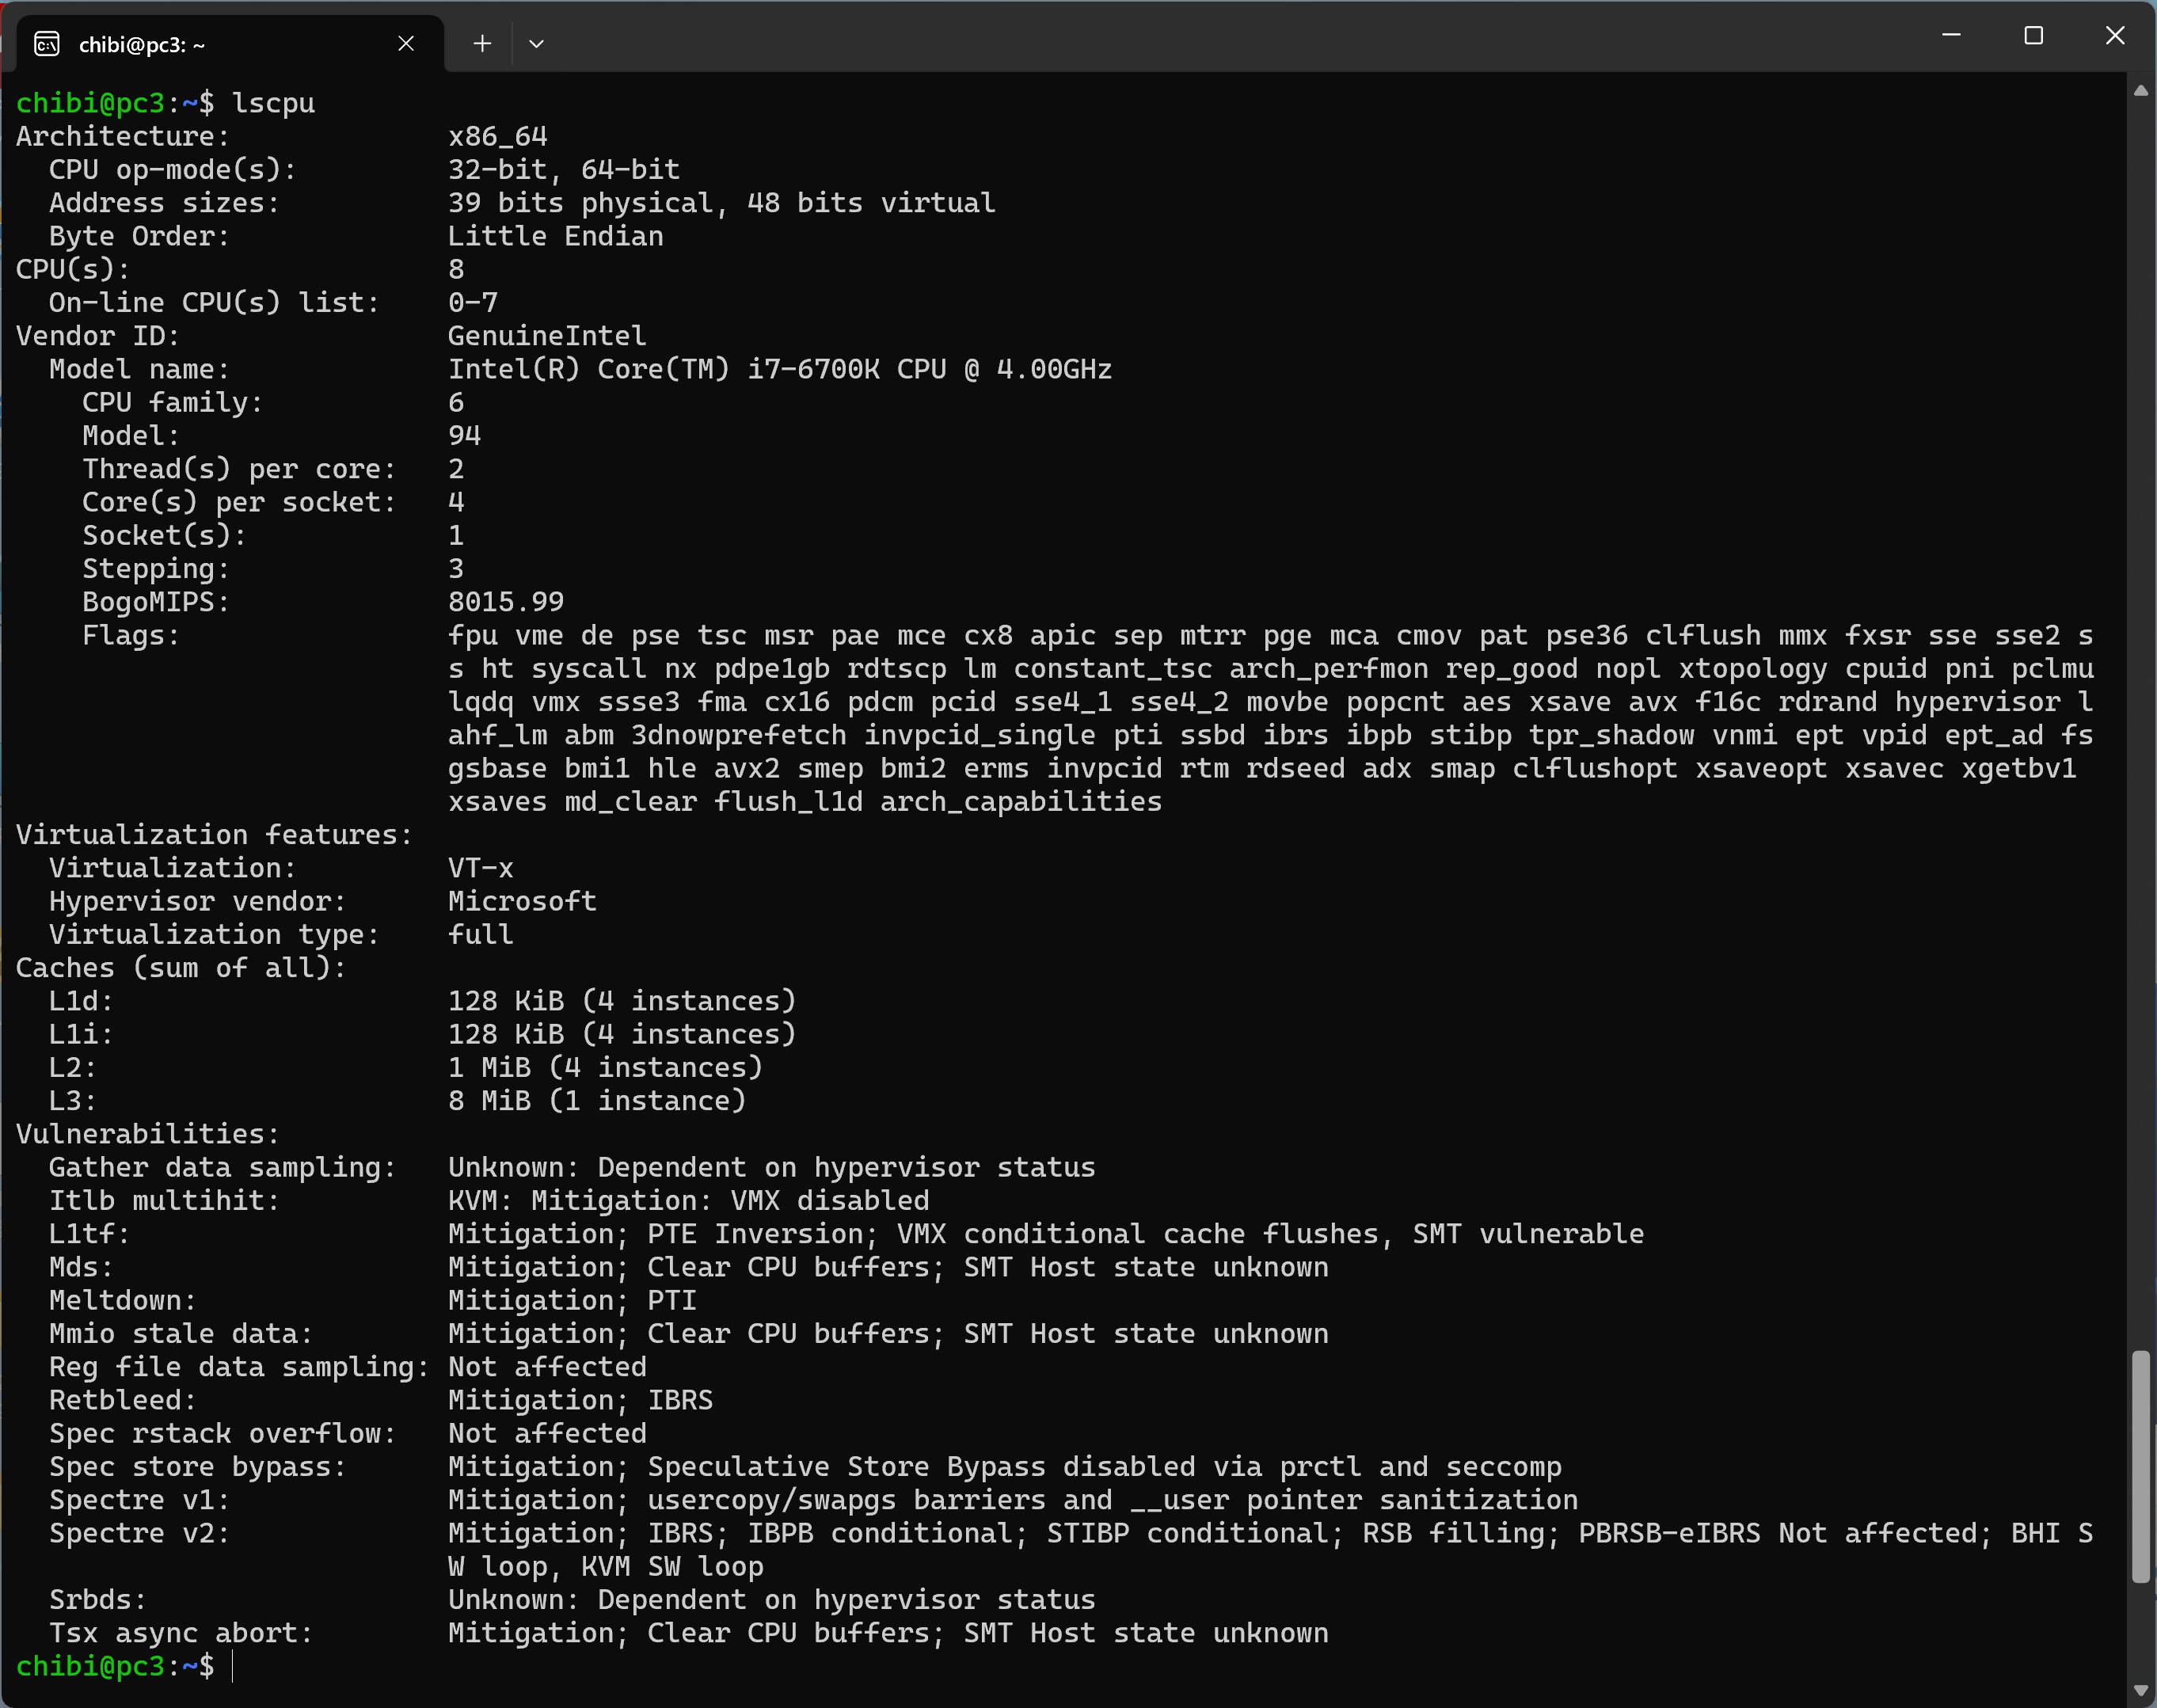Close the terminal window
The width and height of the screenshot is (2157, 1708).
(x=2114, y=36)
